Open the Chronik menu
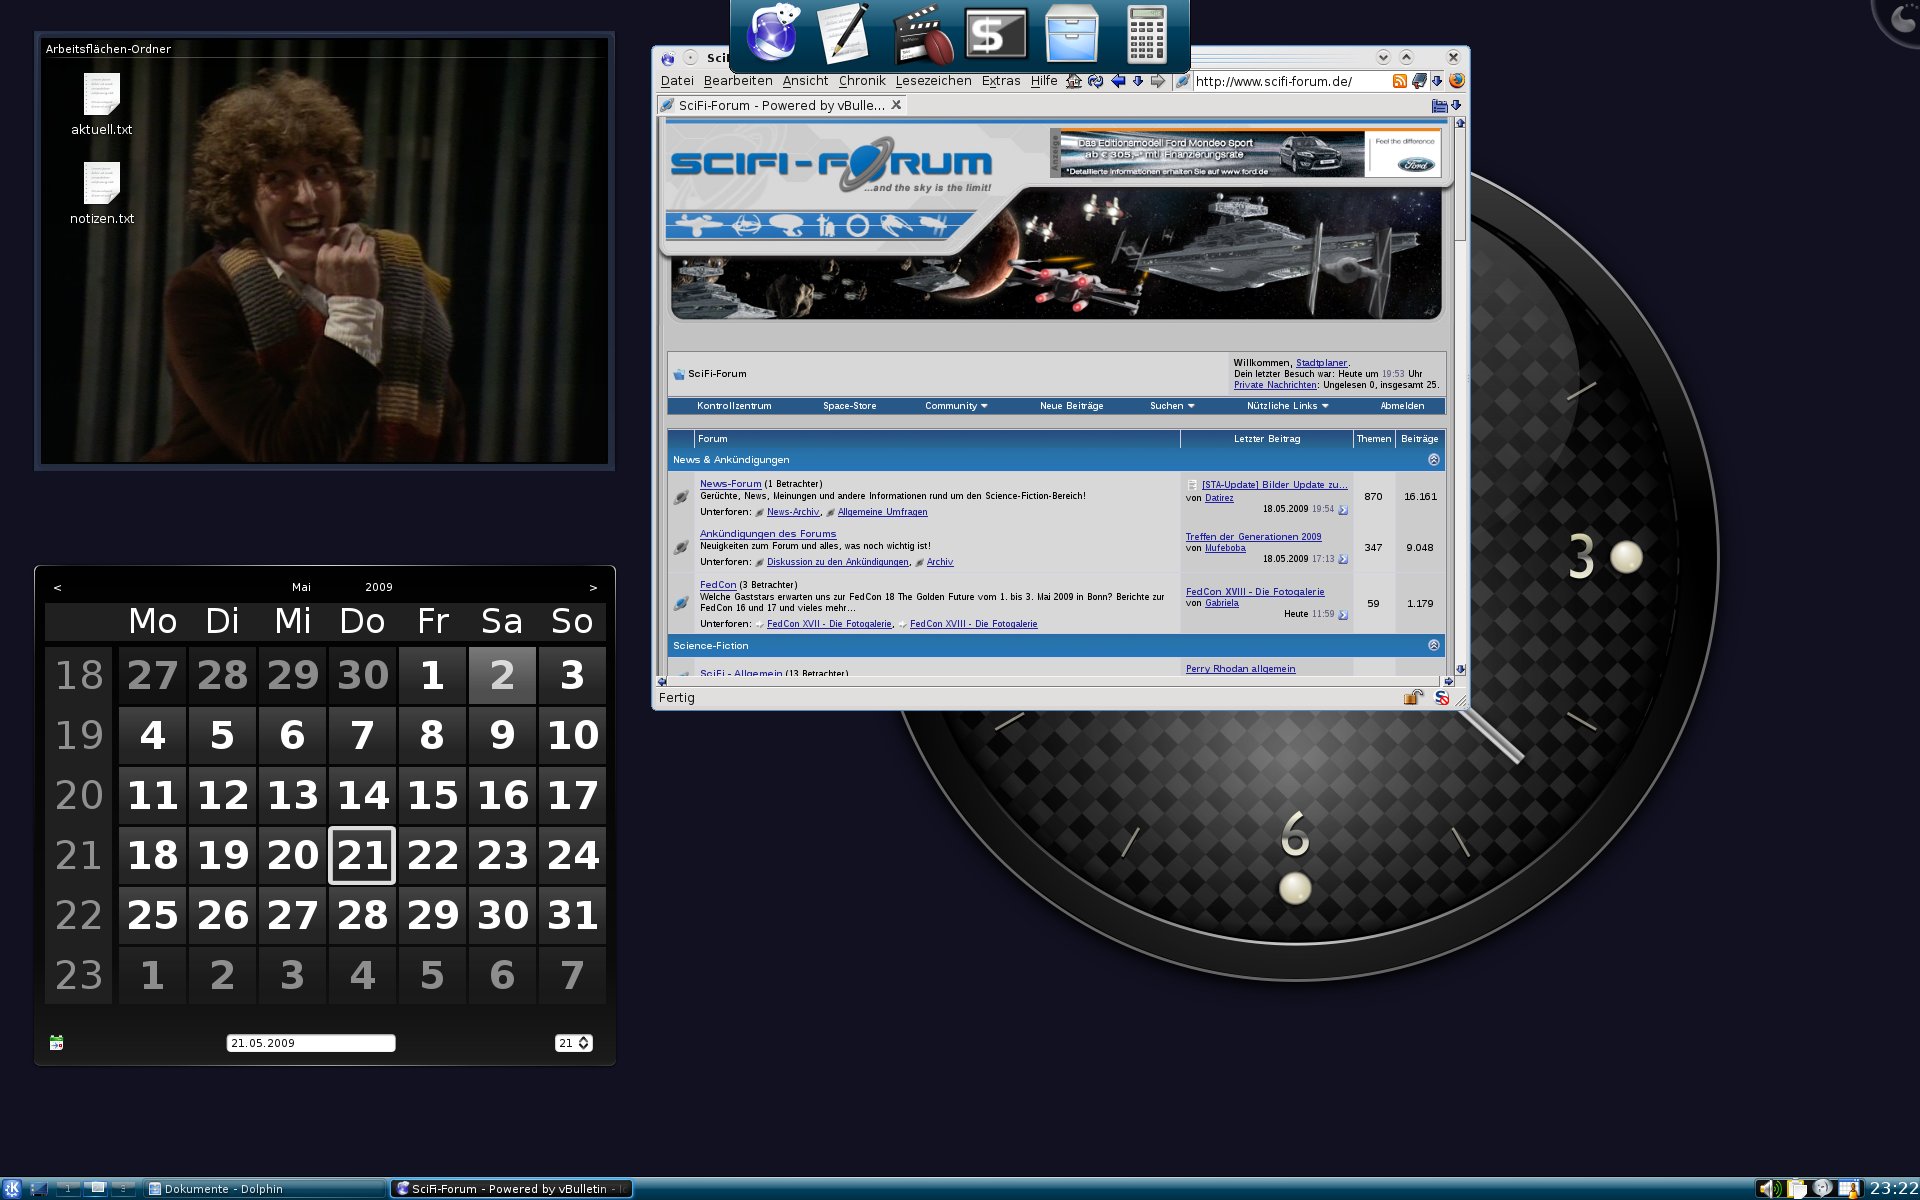The image size is (1920, 1200). point(861,81)
